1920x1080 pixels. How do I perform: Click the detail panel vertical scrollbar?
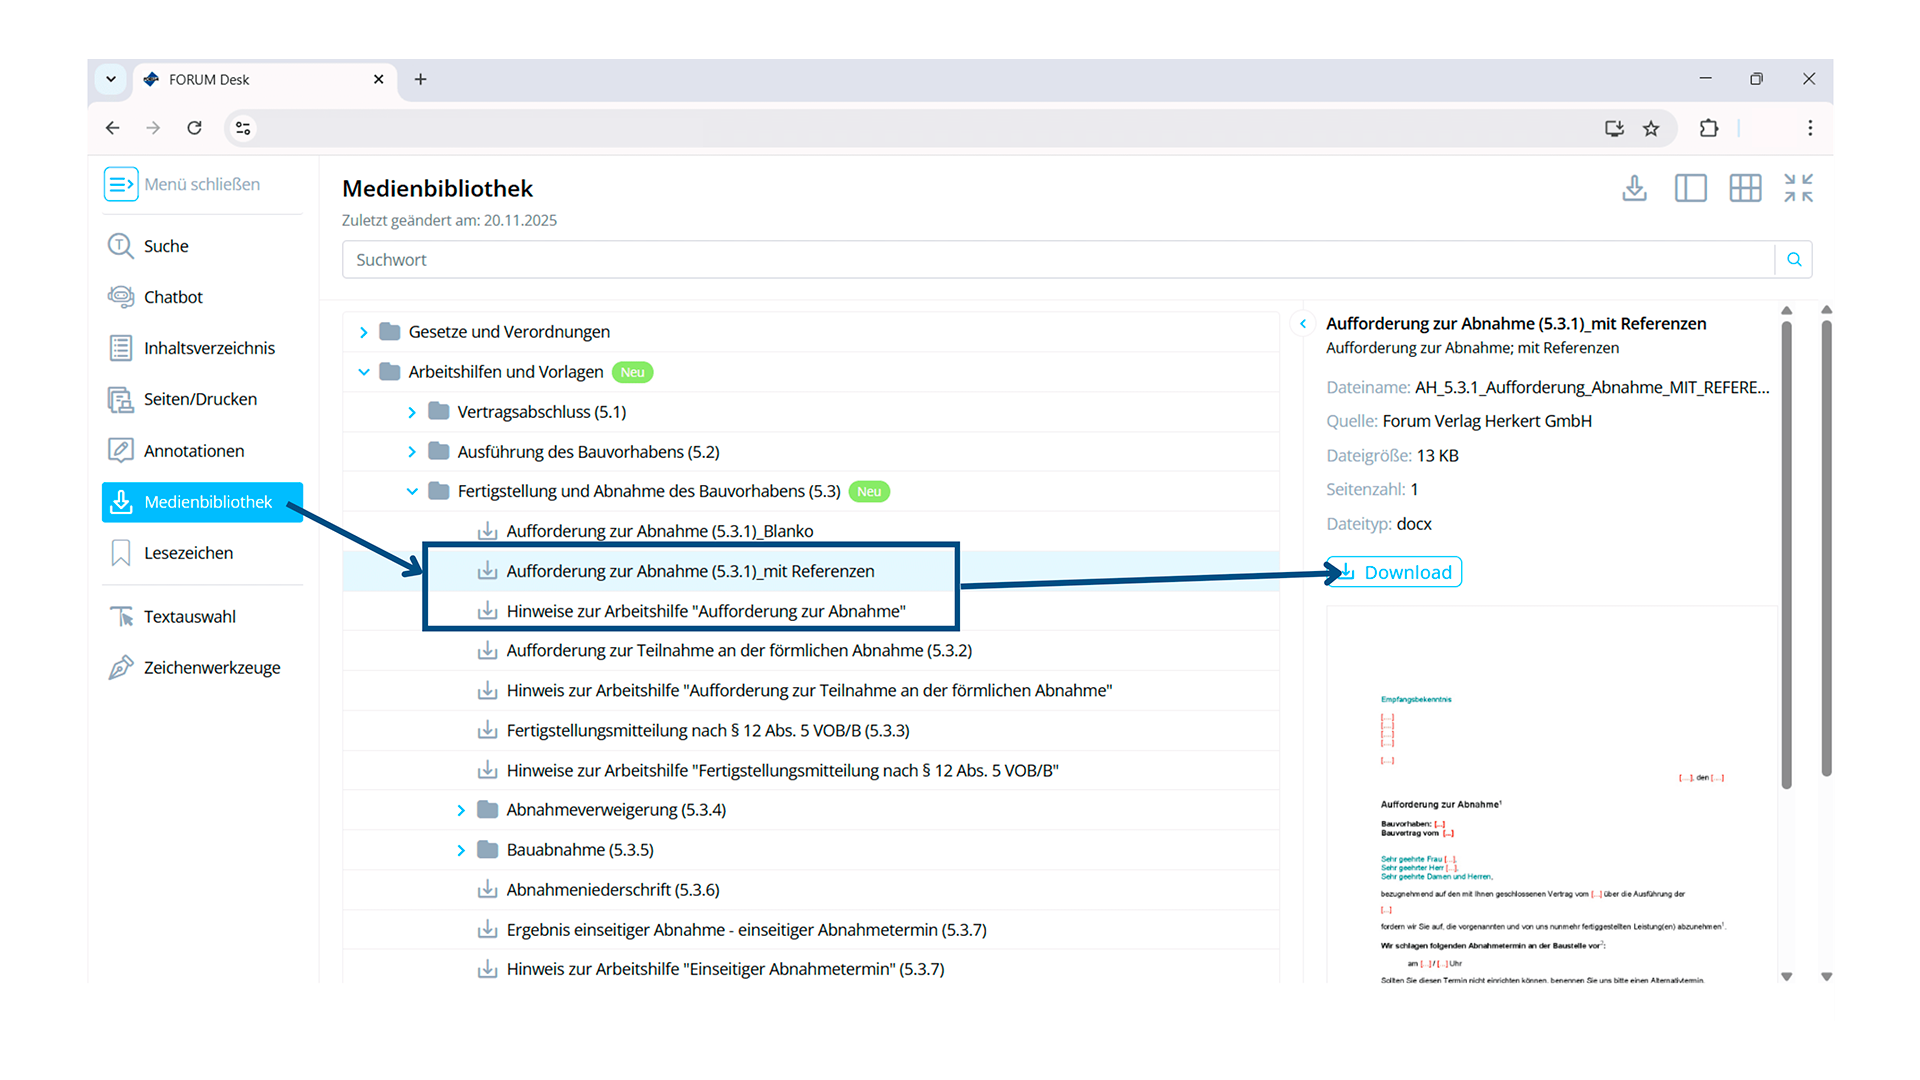pos(1786,550)
